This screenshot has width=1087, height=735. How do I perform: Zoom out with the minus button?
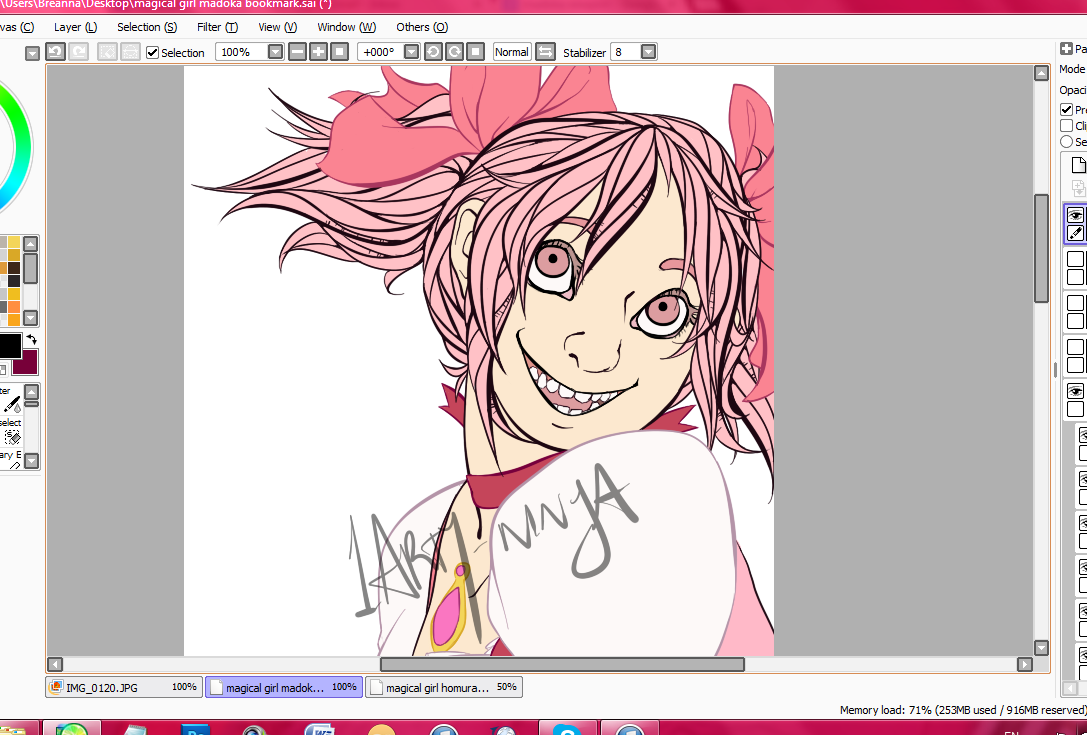point(297,52)
